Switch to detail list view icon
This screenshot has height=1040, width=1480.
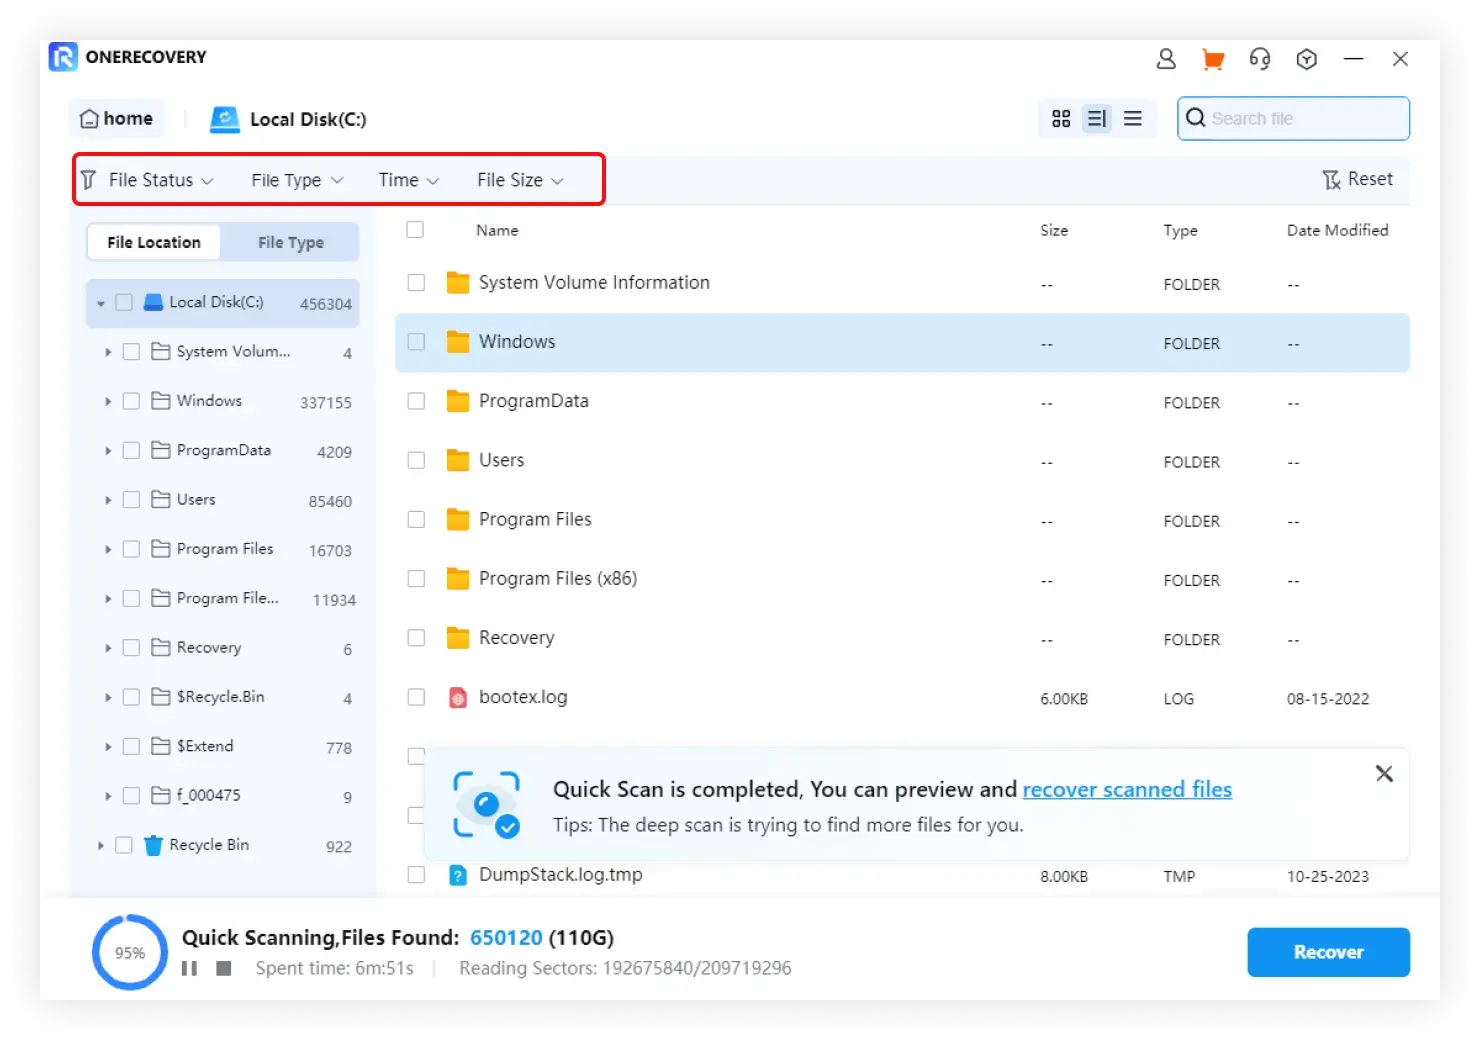click(x=1097, y=119)
